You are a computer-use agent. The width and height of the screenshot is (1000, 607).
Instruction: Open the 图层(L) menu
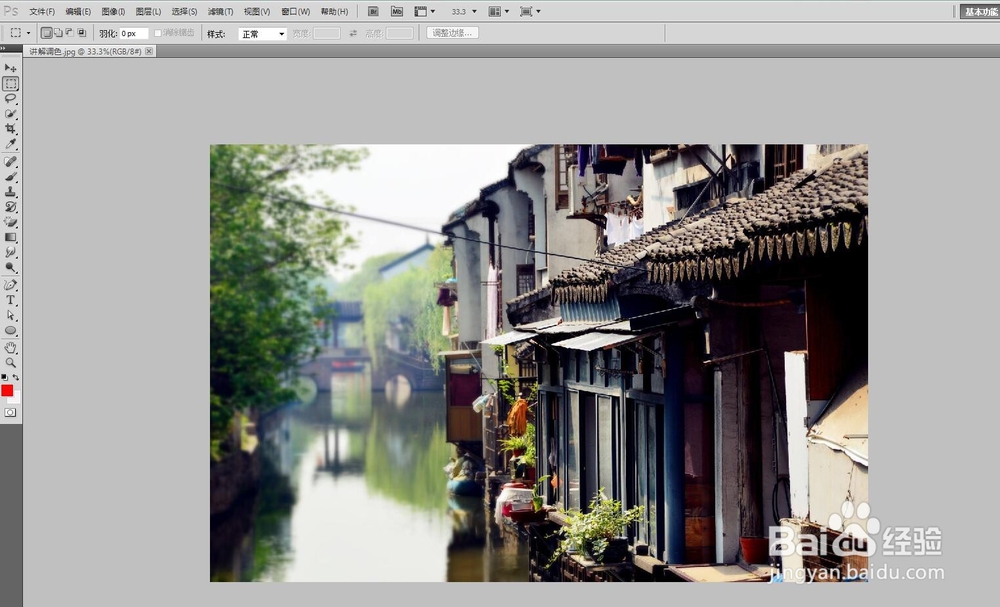pyautogui.click(x=148, y=11)
